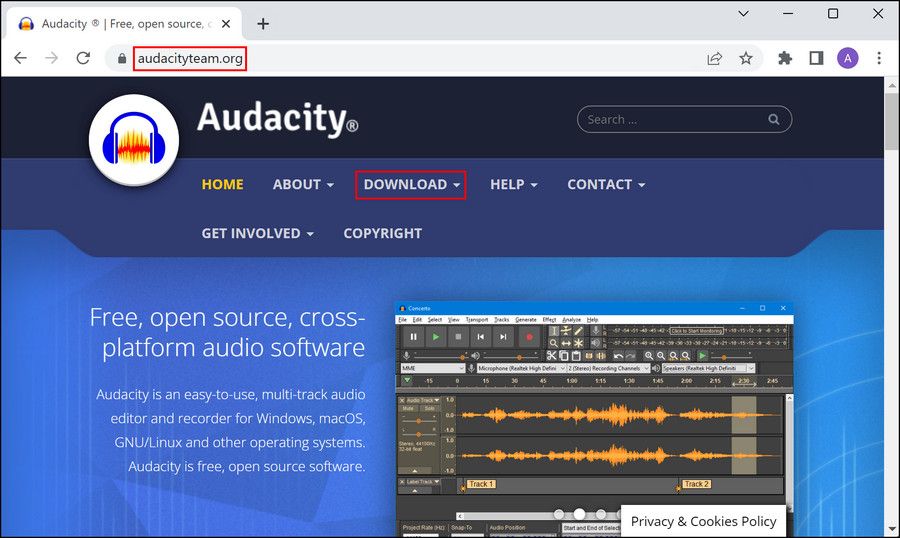Click the Undo arrow in Concerto screenshot

pos(618,356)
